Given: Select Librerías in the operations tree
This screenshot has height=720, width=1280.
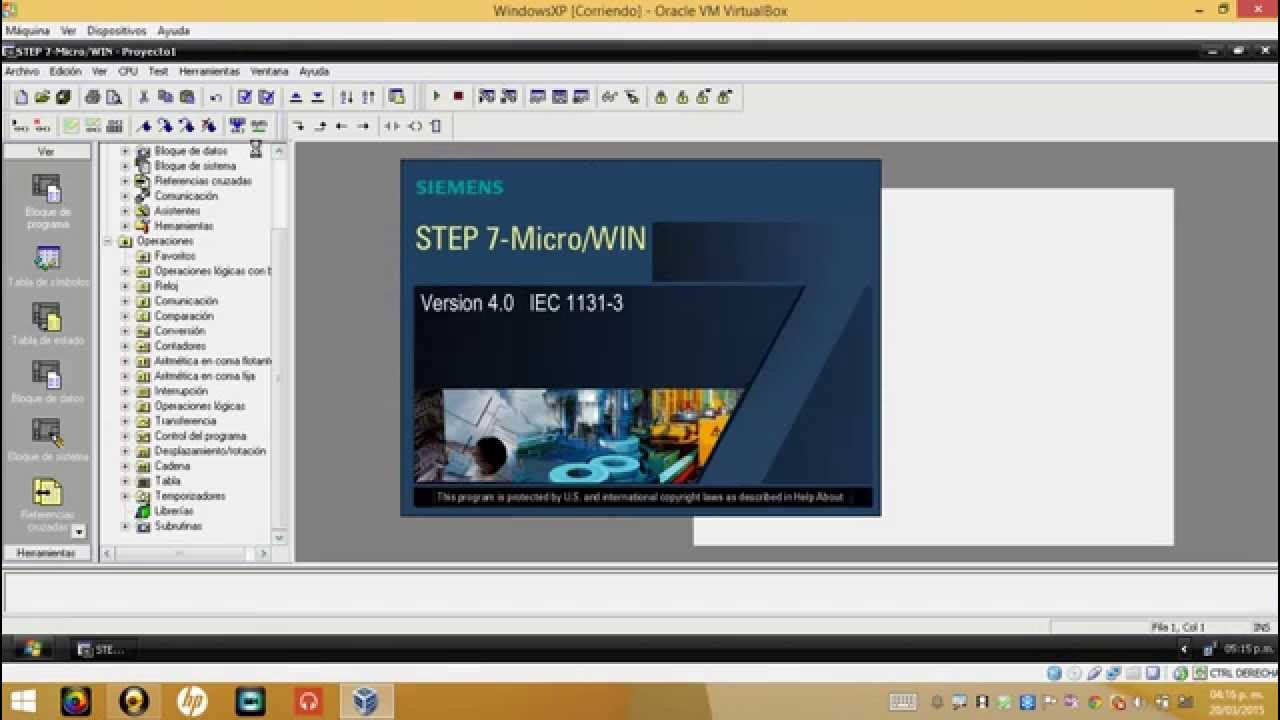Looking at the screenshot, I should [x=174, y=511].
